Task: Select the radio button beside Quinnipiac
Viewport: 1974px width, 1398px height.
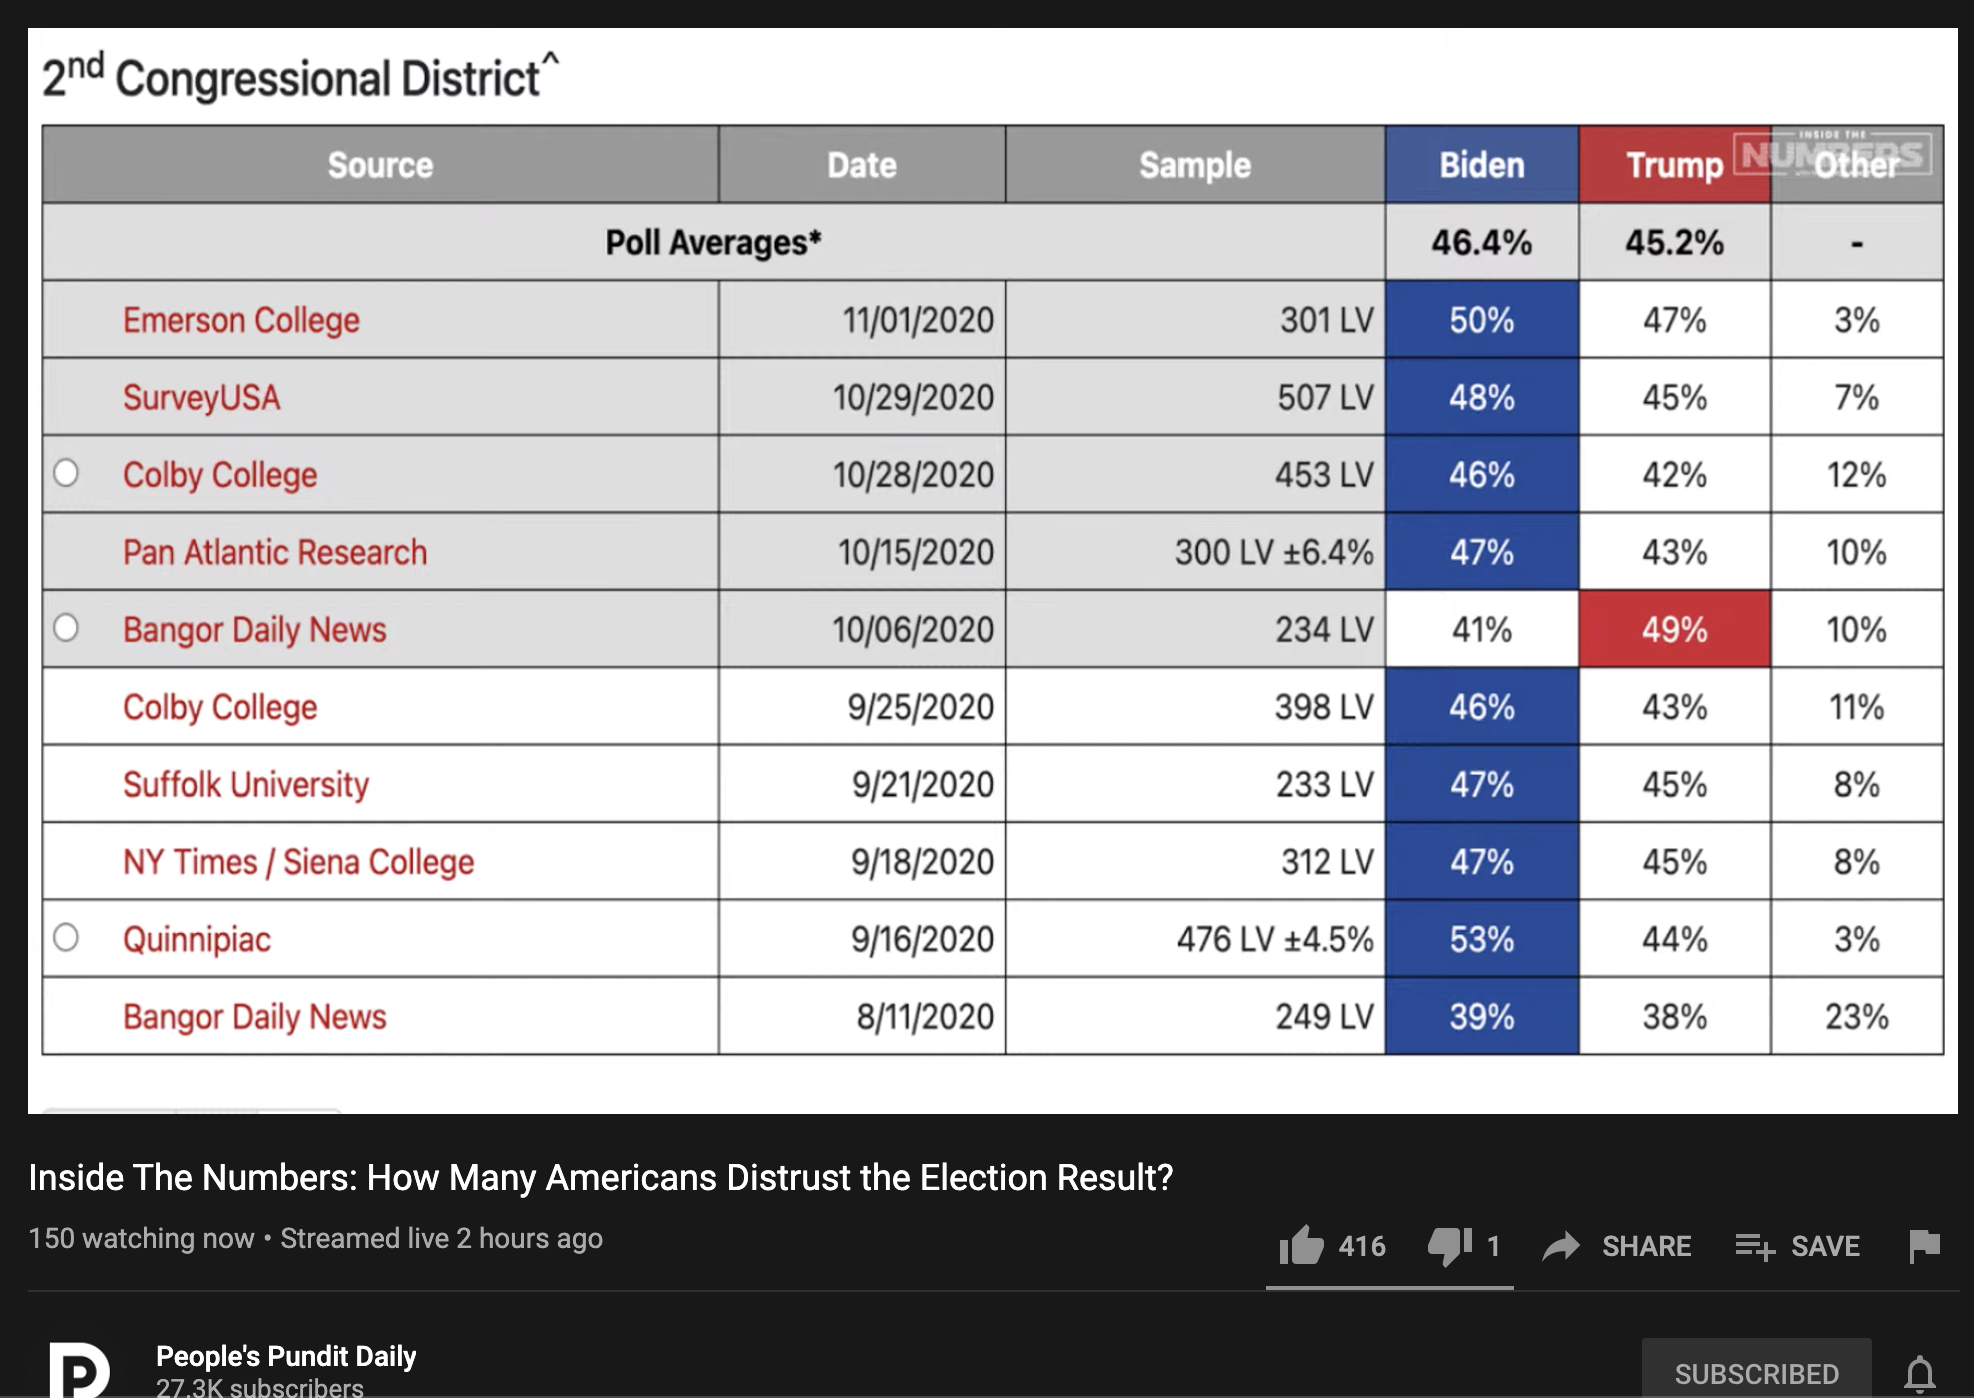Action: (66, 937)
